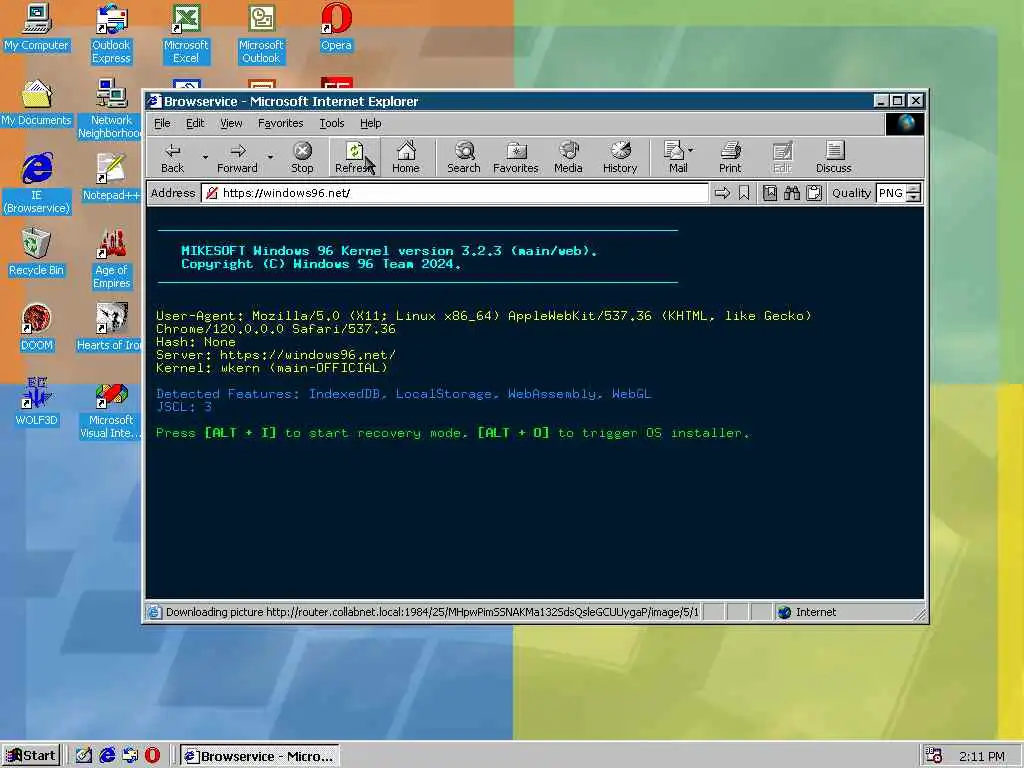Image resolution: width=1024 pixels, height=768 pixels.
Task: Click the Quality PNG field
Action: pos(891,193)
